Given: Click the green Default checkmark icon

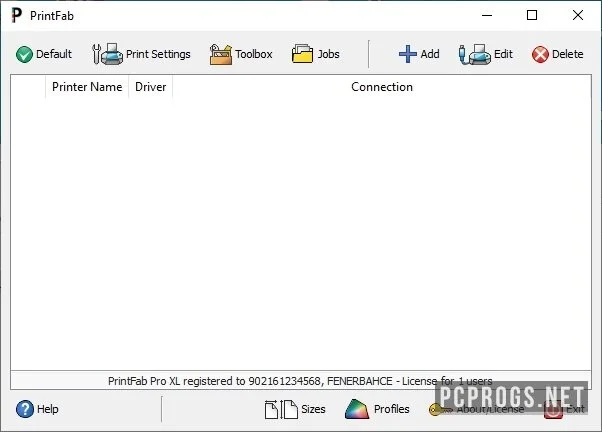Looking at the screenshot, I should coord(24,54).
